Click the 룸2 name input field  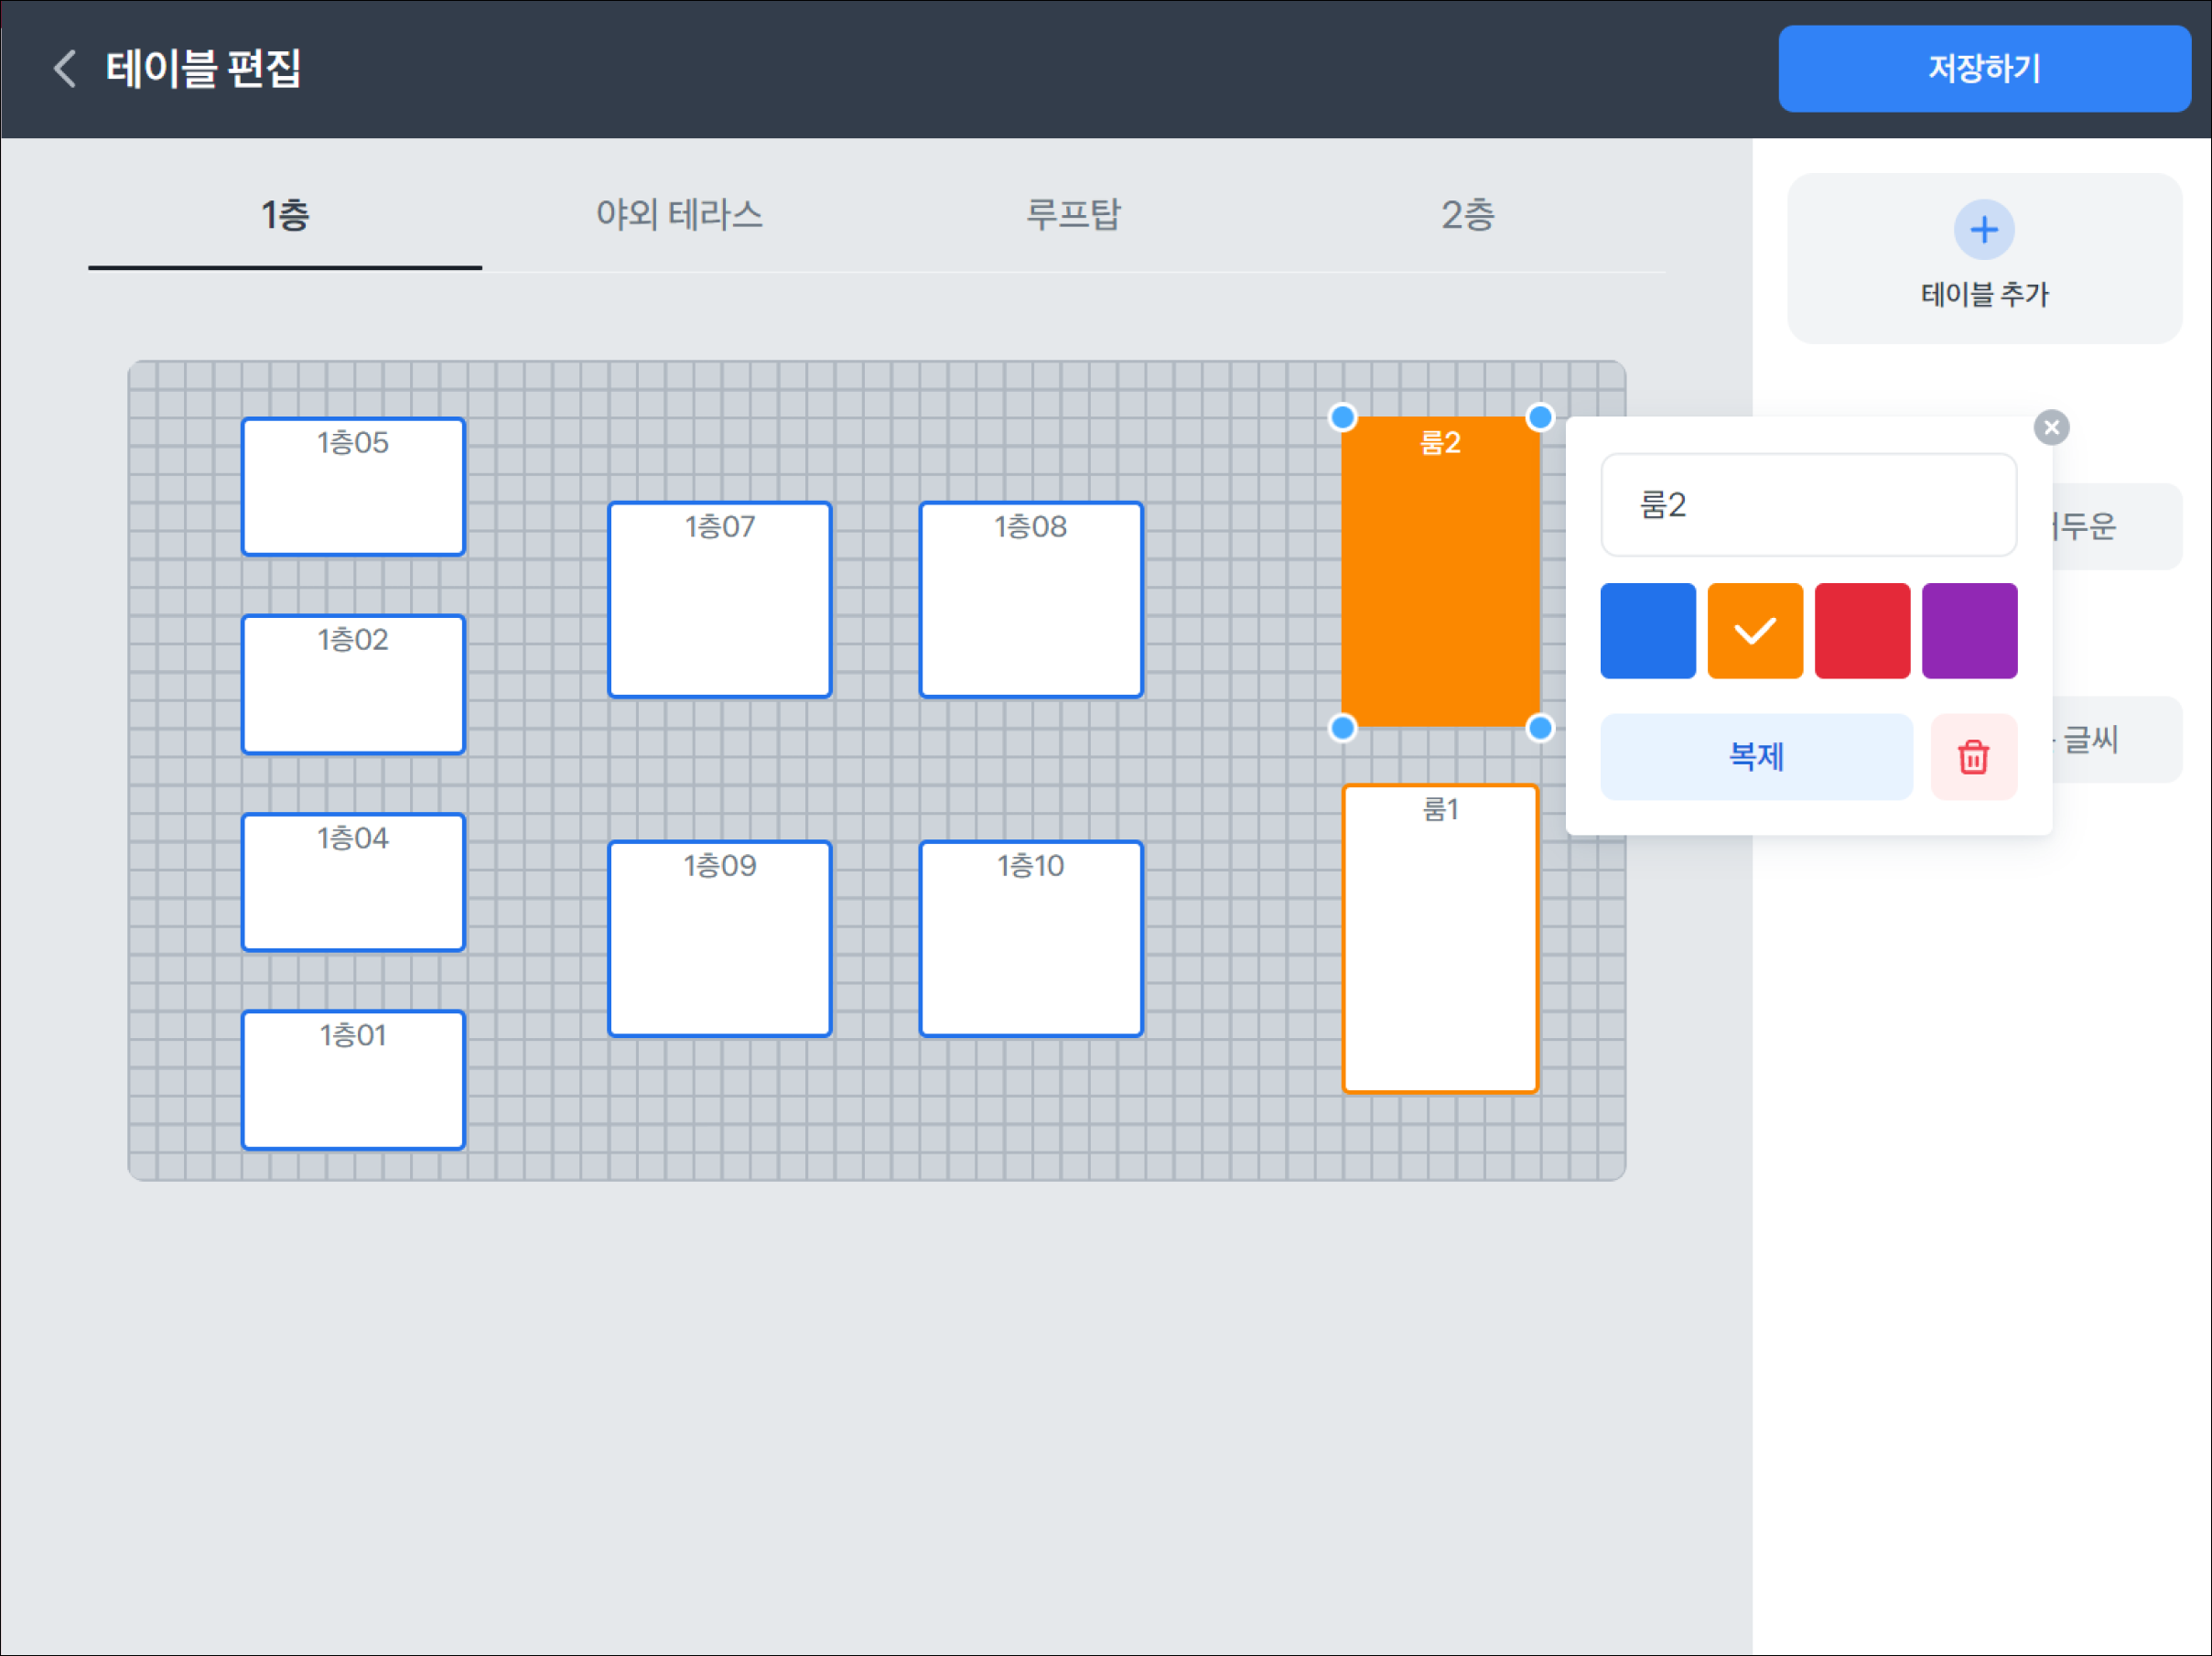click(x=1808, y=505)
